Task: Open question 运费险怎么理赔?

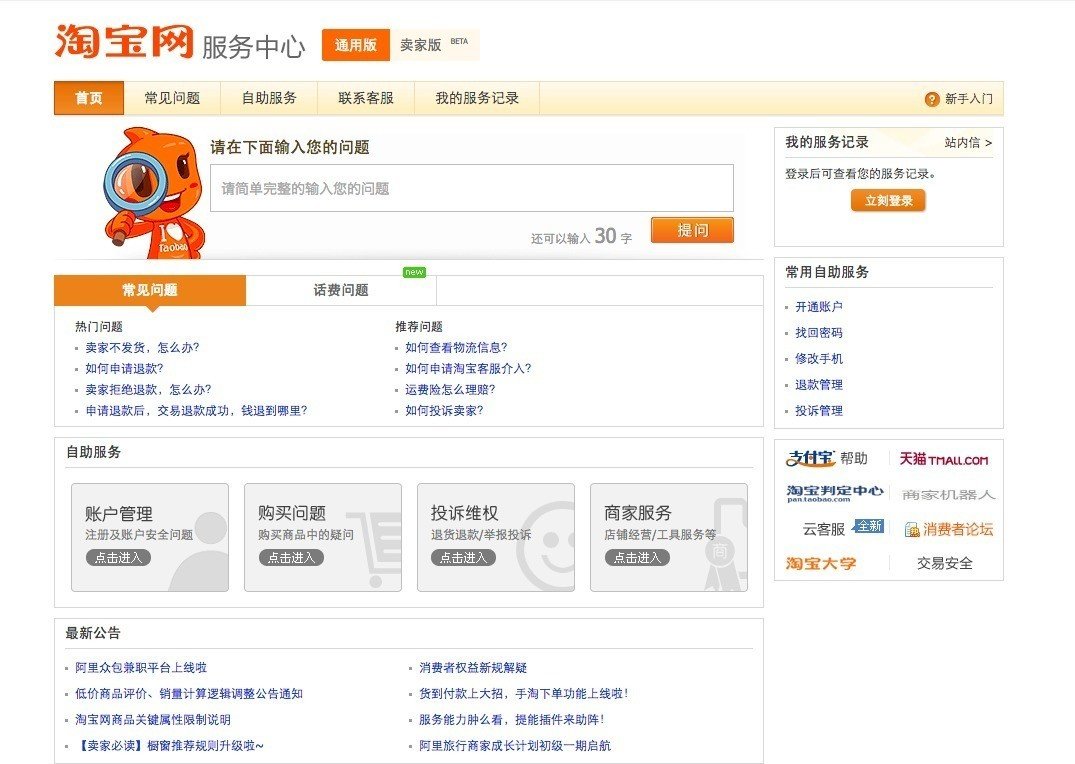Action: pyautogui.click(x=450, y=390)
